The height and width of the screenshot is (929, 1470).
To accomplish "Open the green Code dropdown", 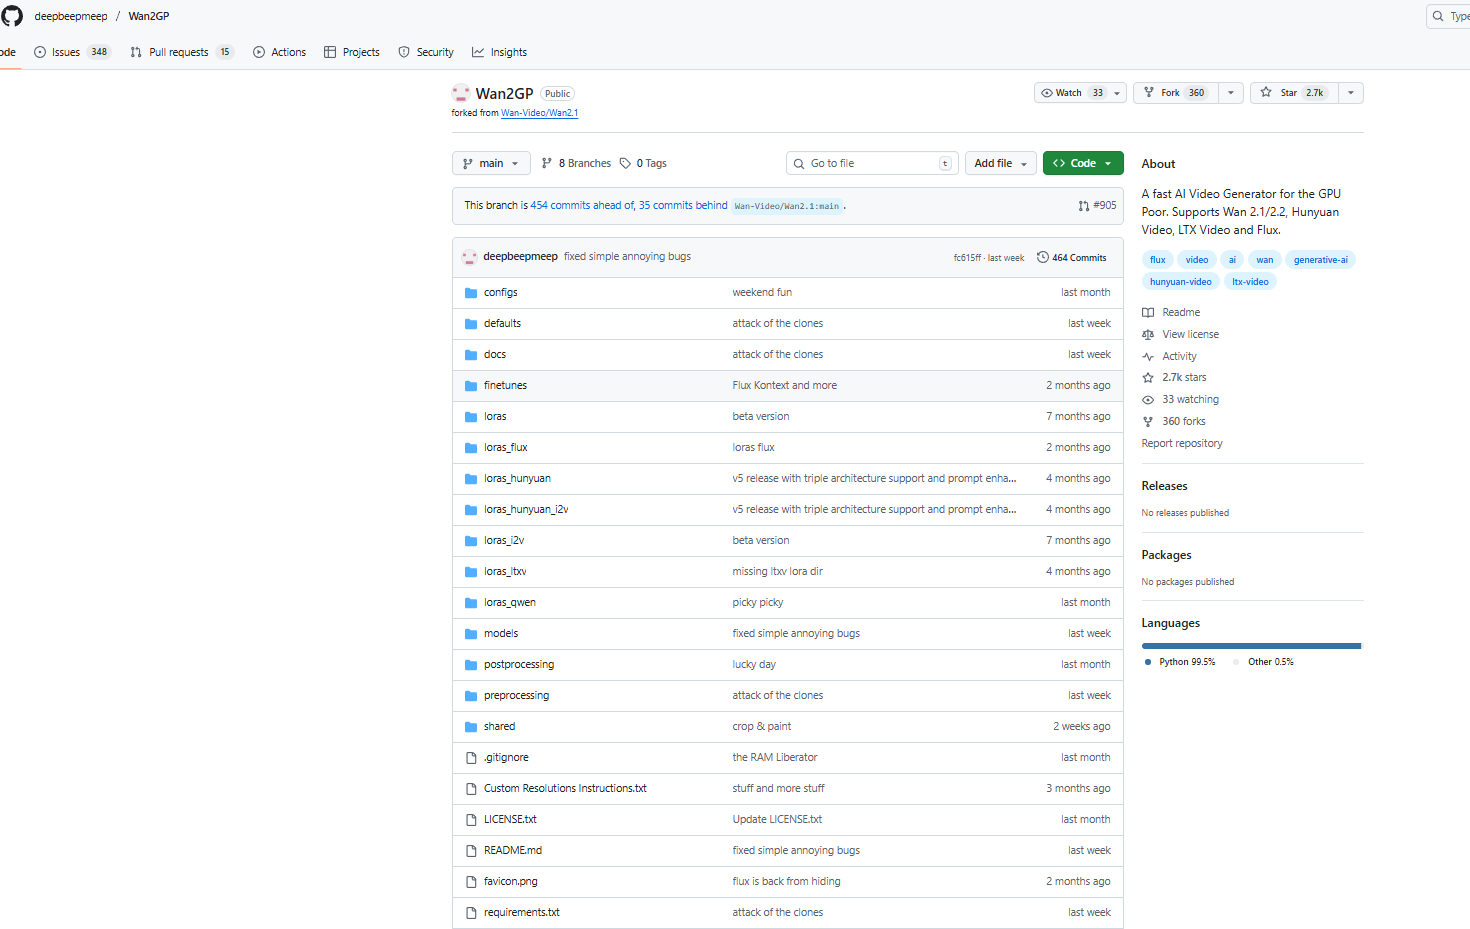I will 1083,163.
